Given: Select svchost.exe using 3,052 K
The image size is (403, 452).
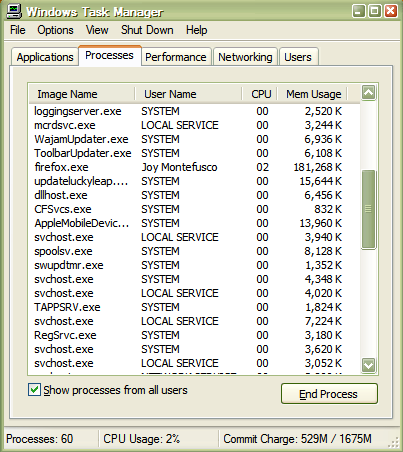Looking at the screenshot, I should (194, 363).
